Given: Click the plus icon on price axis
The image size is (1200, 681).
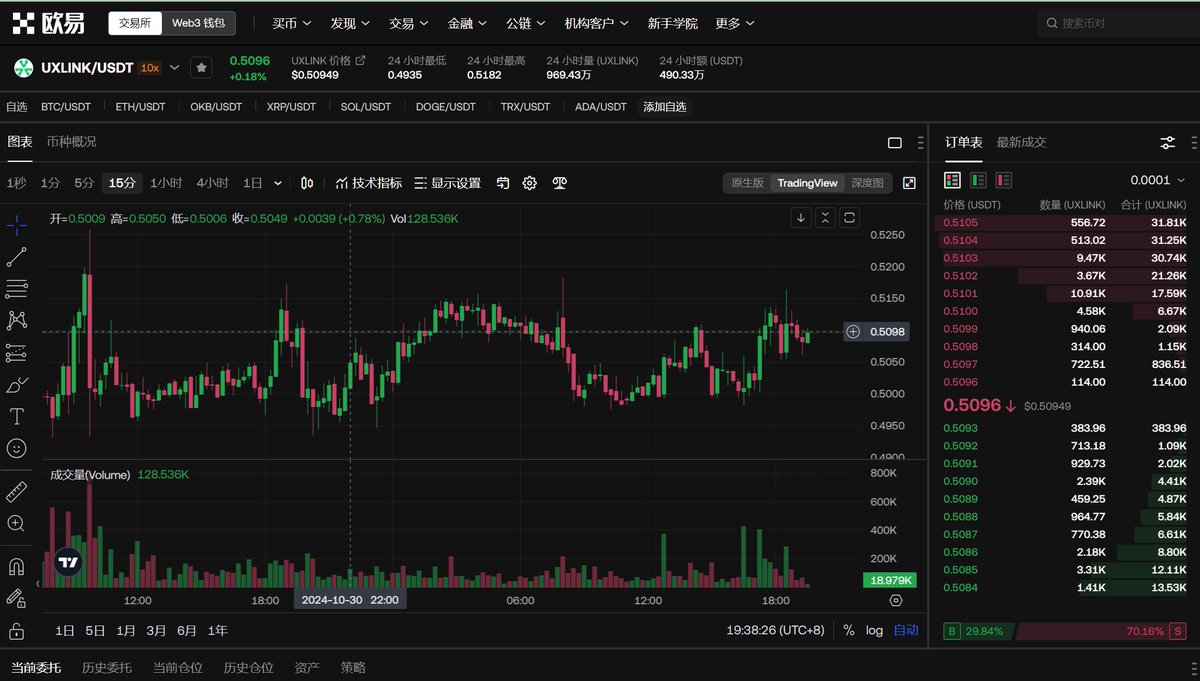Looking at the screenshot, I should (x=853, y=331).
